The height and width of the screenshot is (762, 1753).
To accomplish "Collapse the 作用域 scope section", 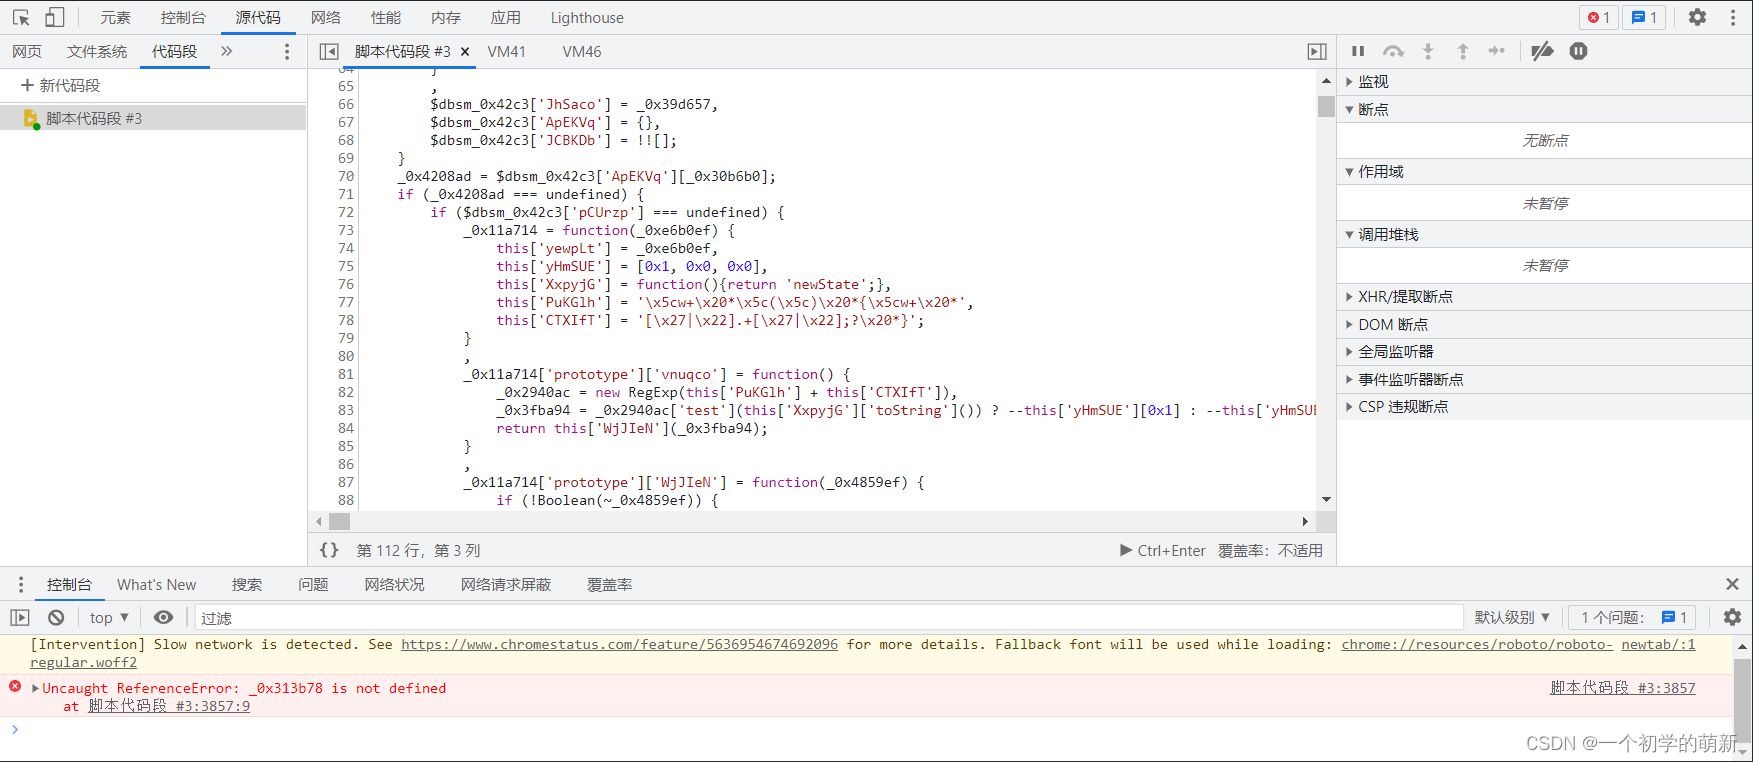I will (x=1544, y=171).
